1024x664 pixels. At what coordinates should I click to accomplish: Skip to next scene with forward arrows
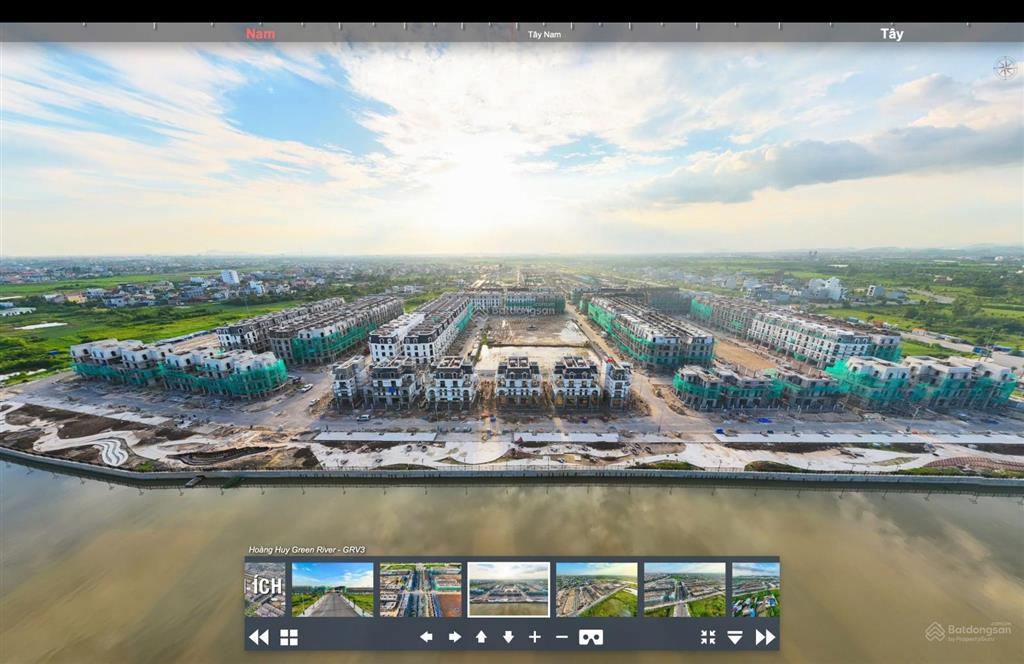tap(765, 637)
